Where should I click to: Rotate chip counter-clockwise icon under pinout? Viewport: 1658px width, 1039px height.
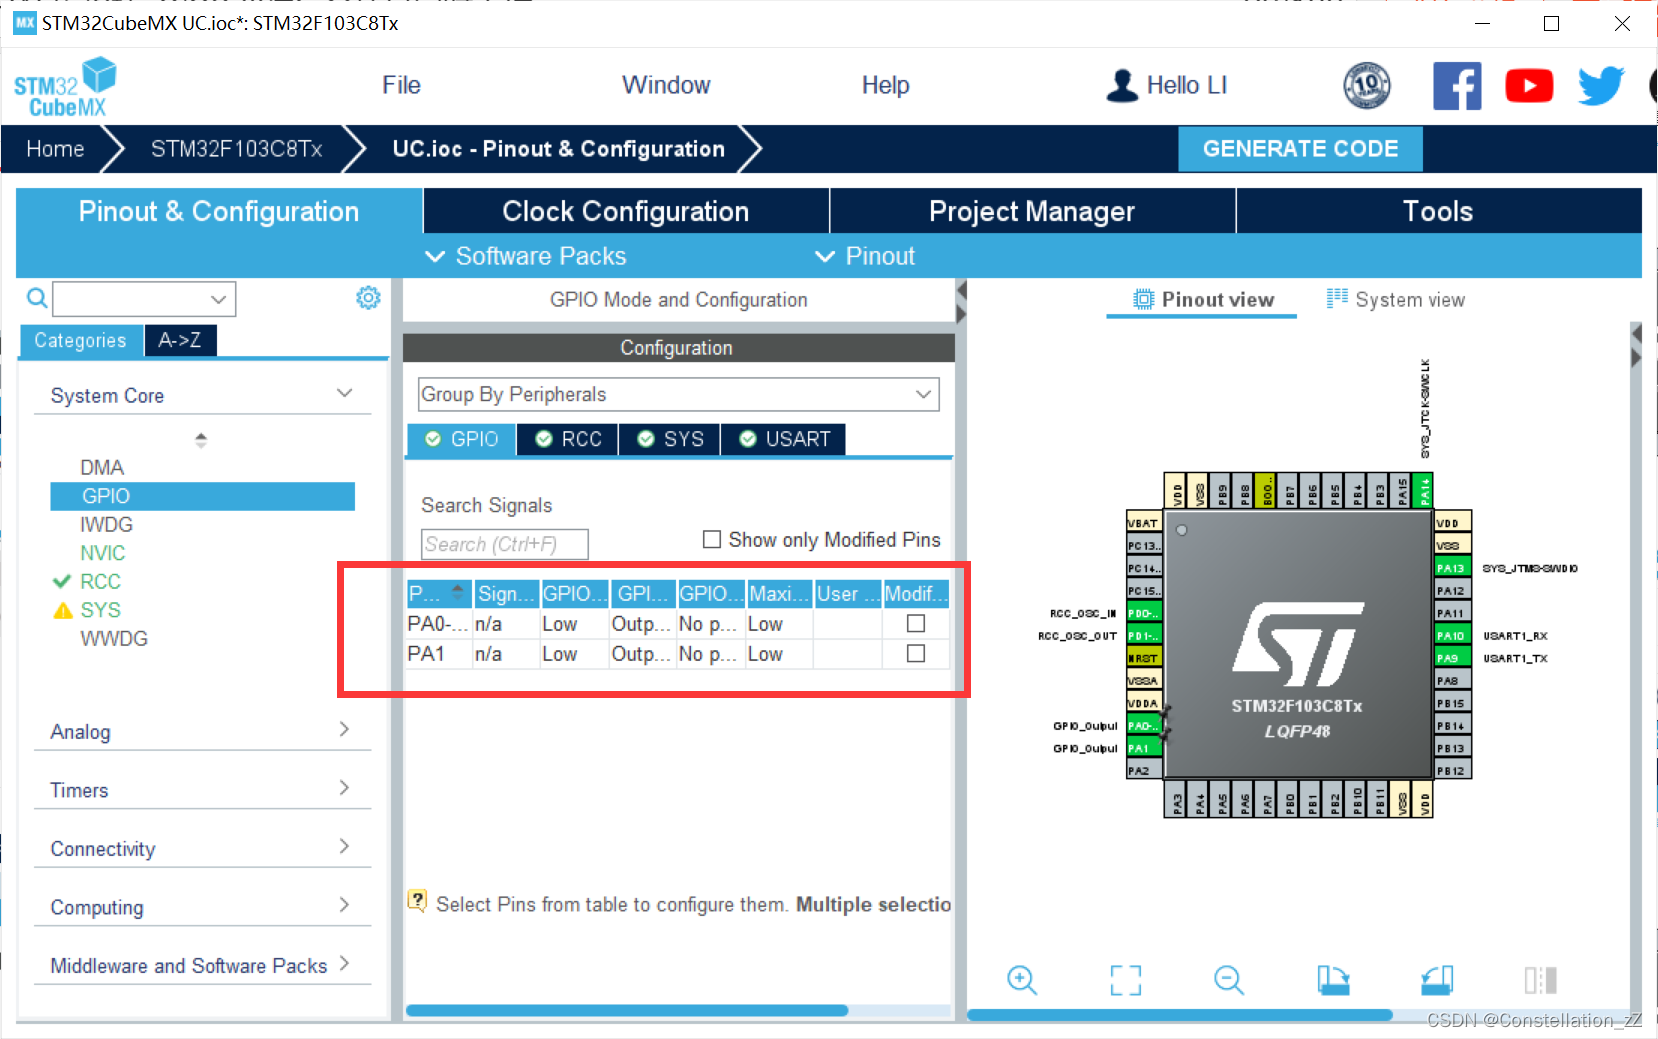pyautogui.click(x=1437, y=980)
